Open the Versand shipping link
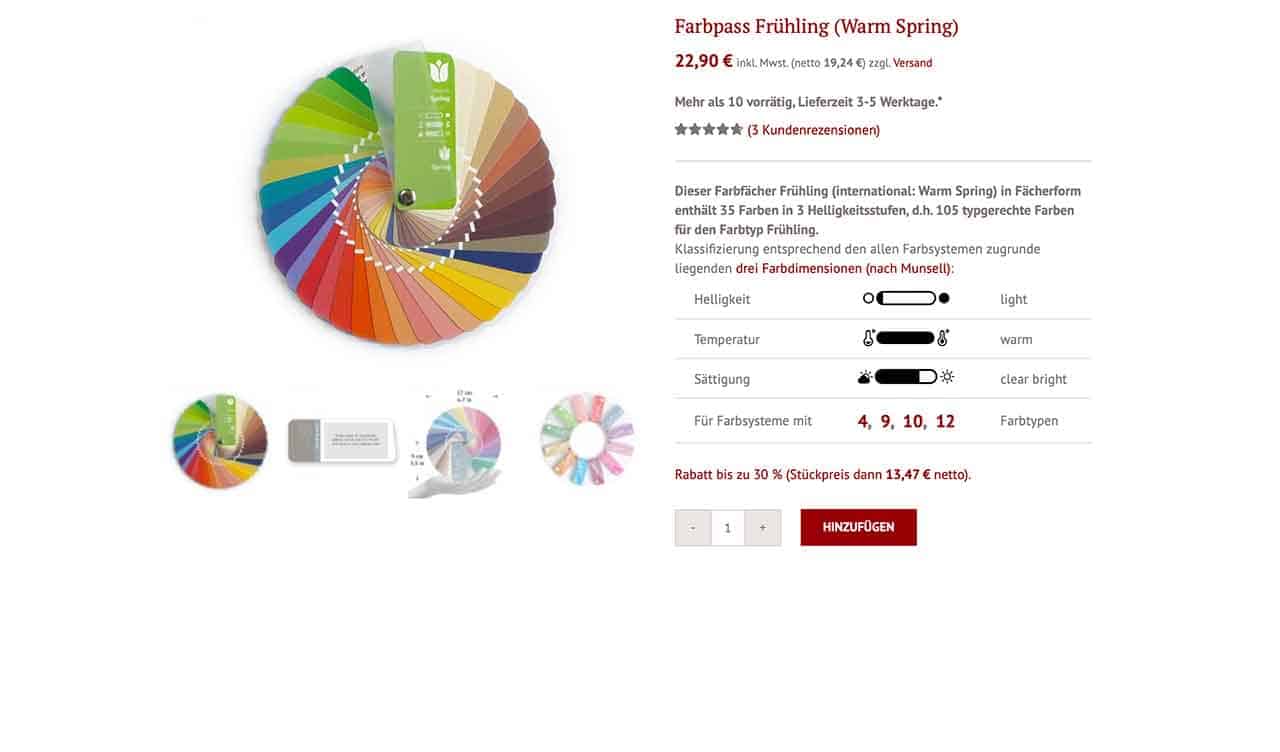Screen dimensions: 1280x752 (912, 63)
